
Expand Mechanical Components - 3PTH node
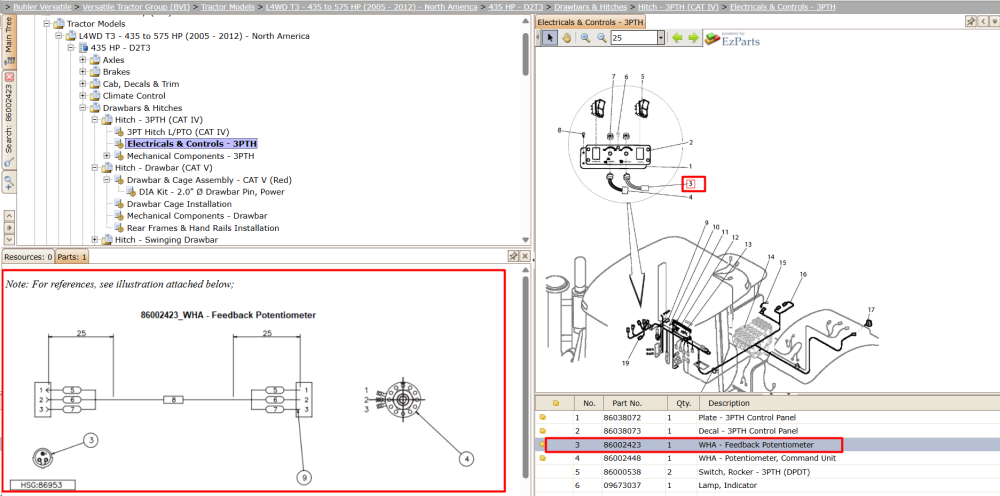[x=107, y=156]
